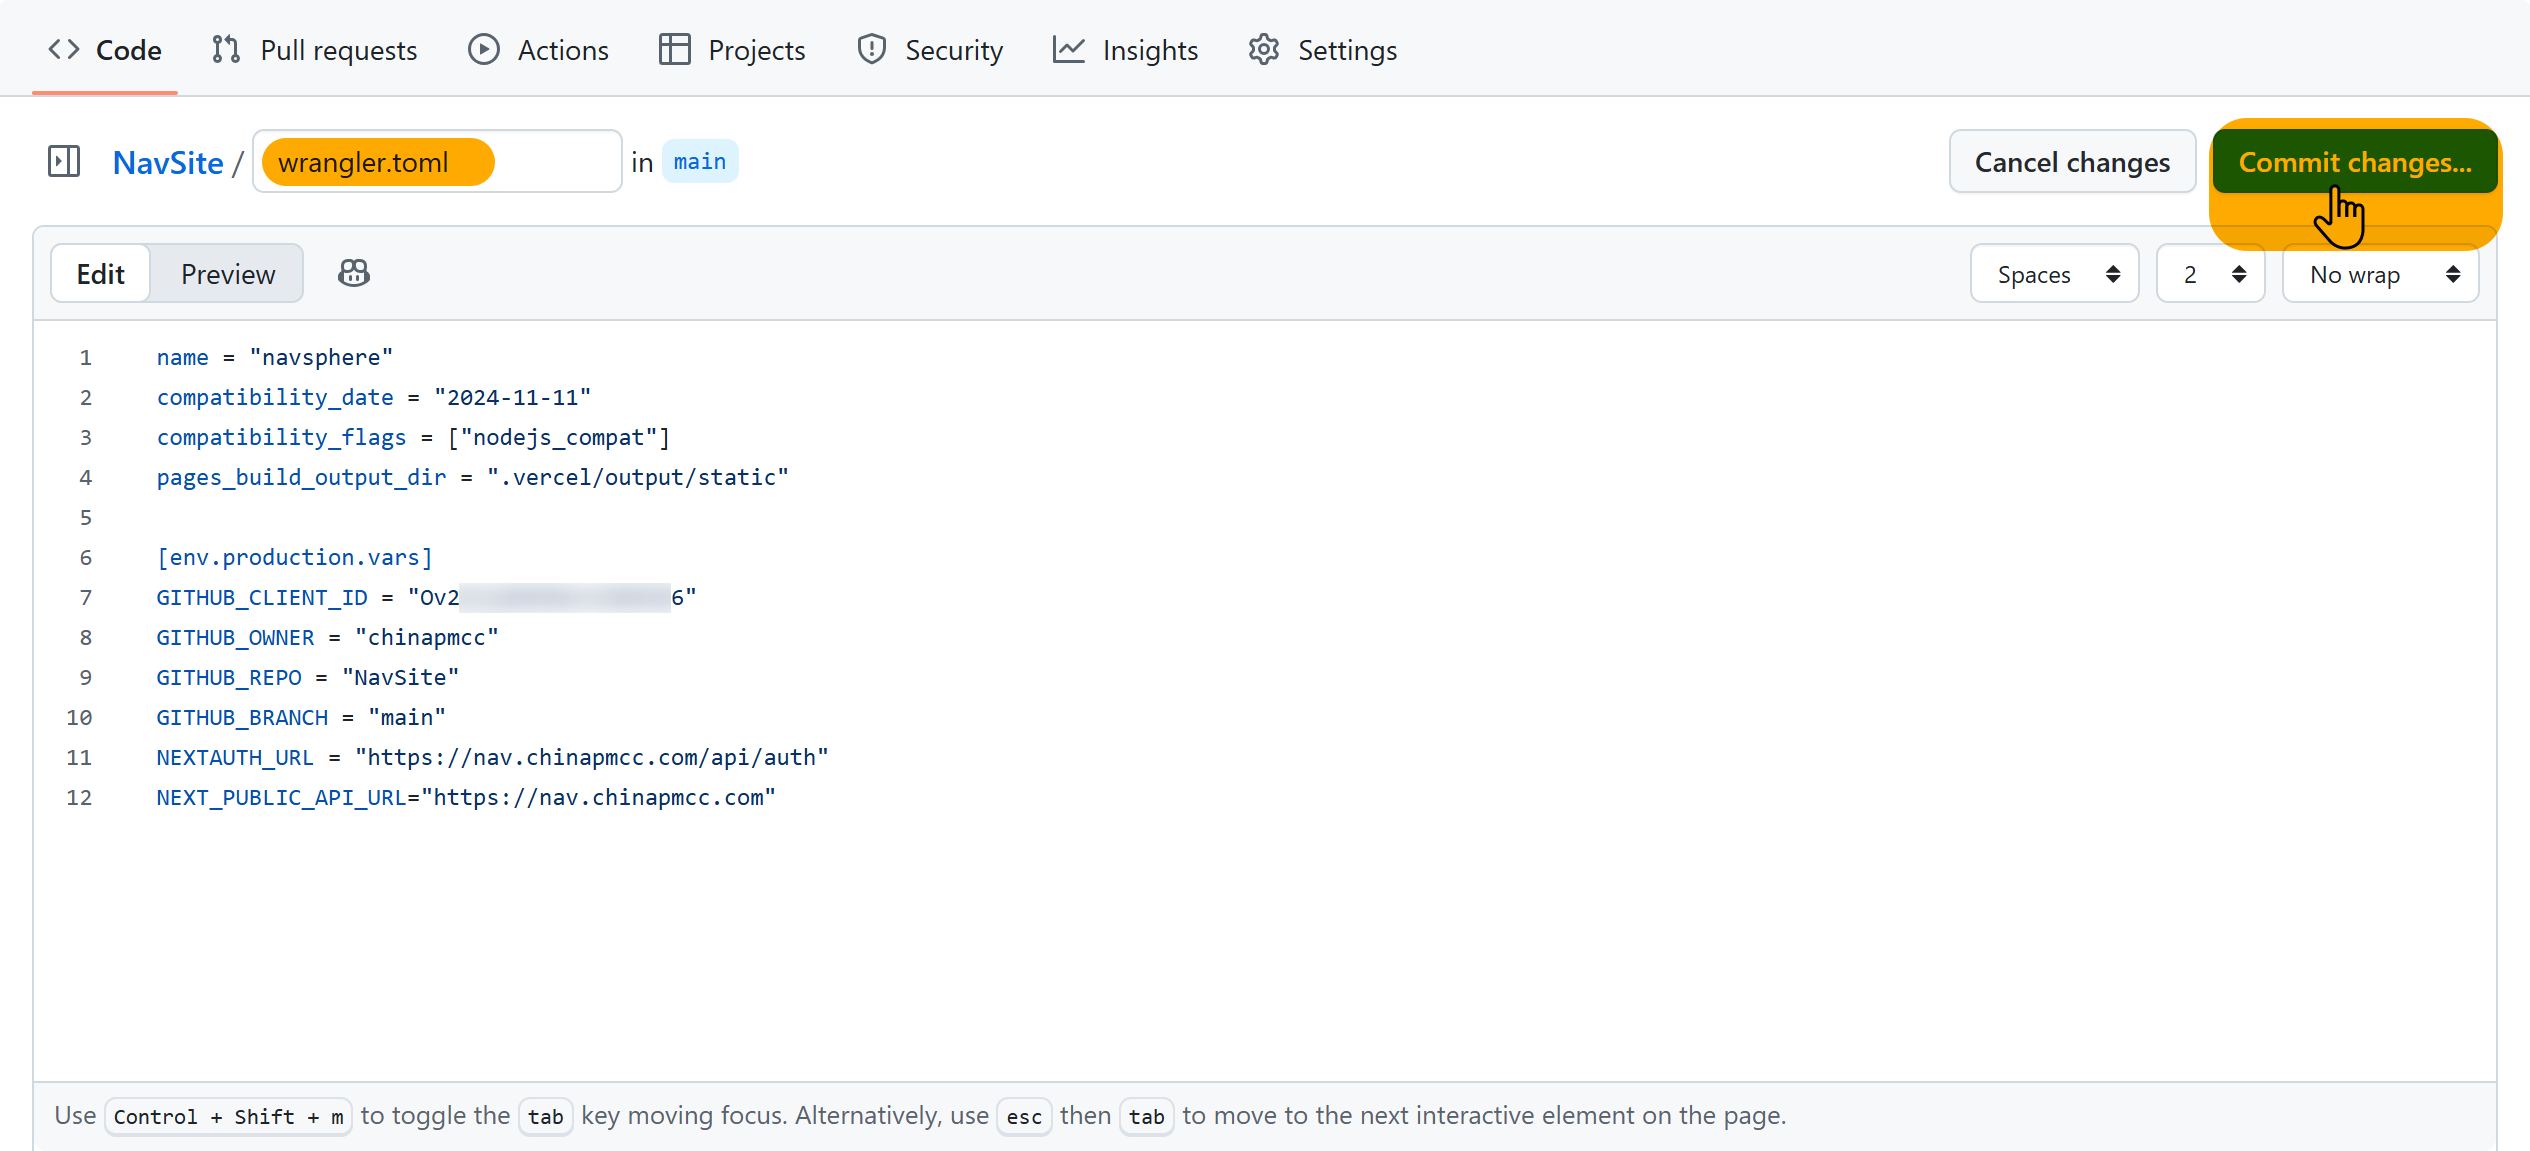Go to the Insights tab

pos(1150,50)
